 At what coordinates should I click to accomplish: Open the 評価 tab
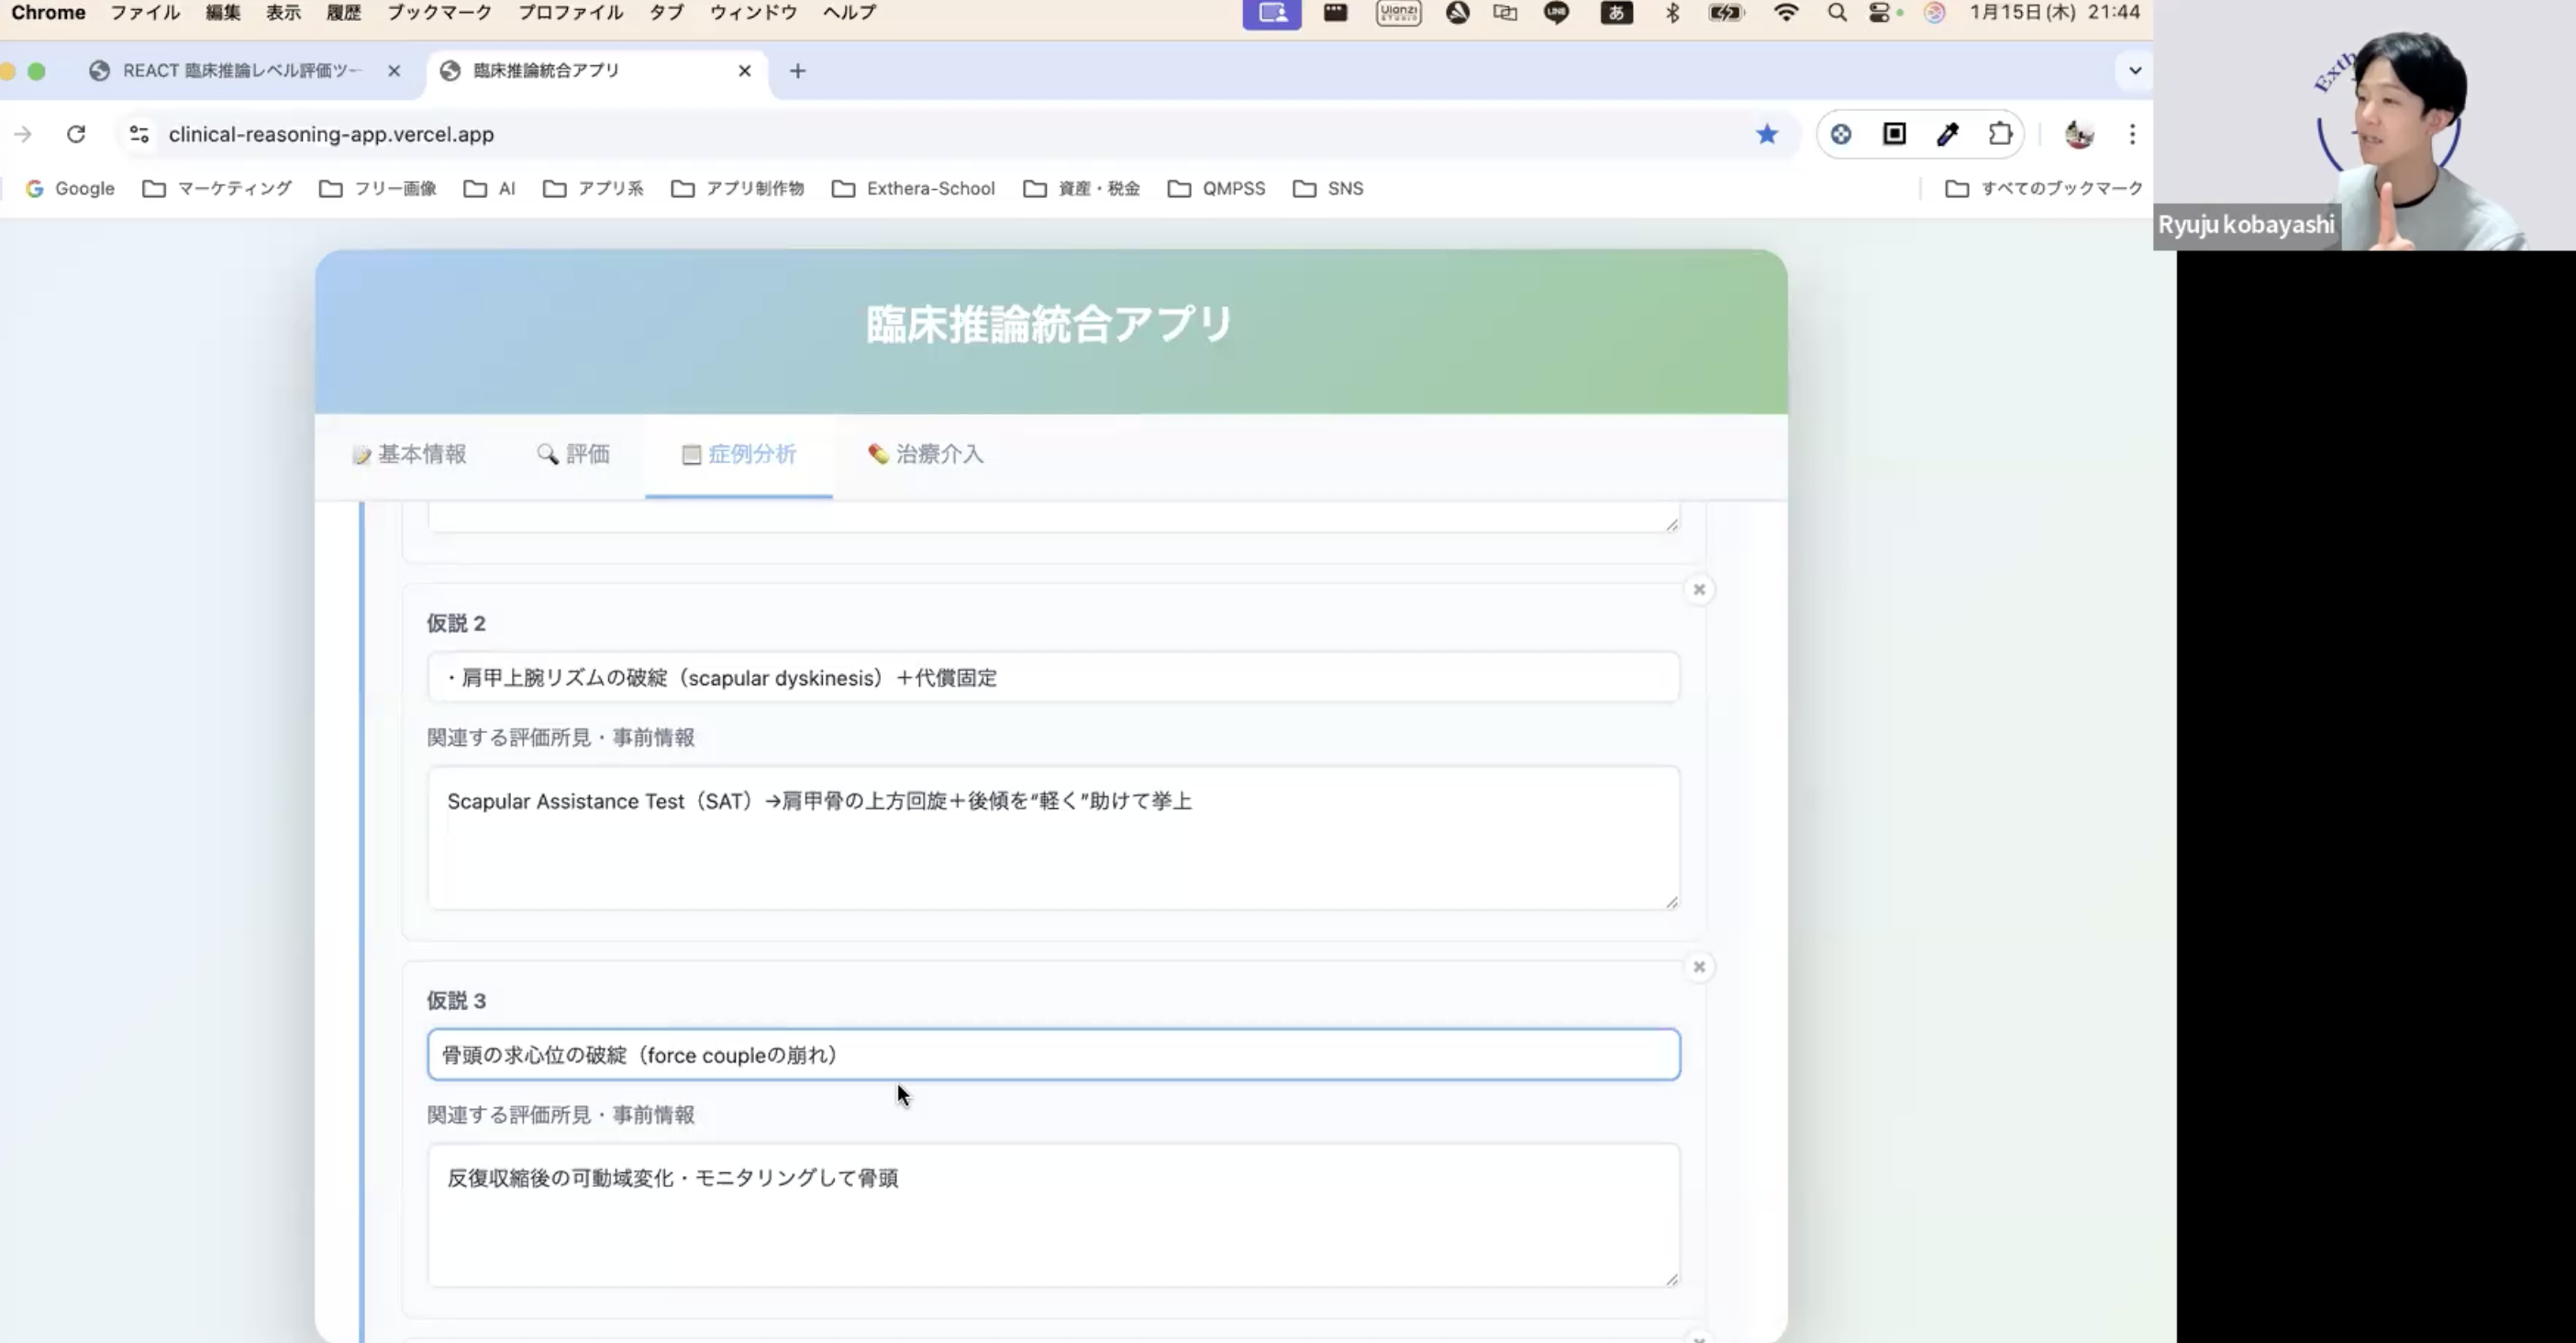point(573,454)
